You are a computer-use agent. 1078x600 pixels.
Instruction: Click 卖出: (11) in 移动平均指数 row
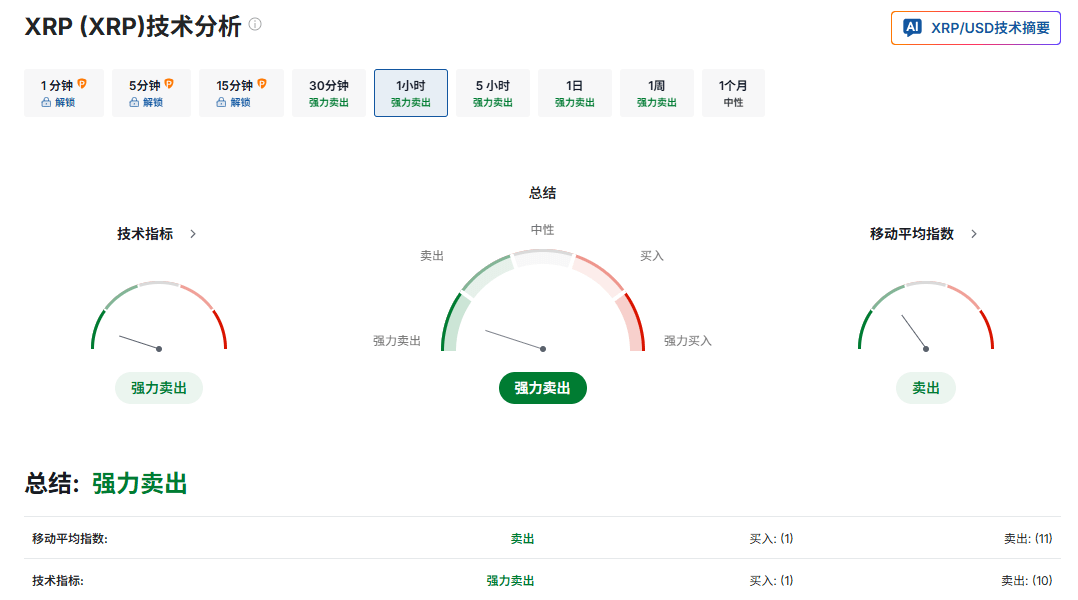click(1028, 539)
